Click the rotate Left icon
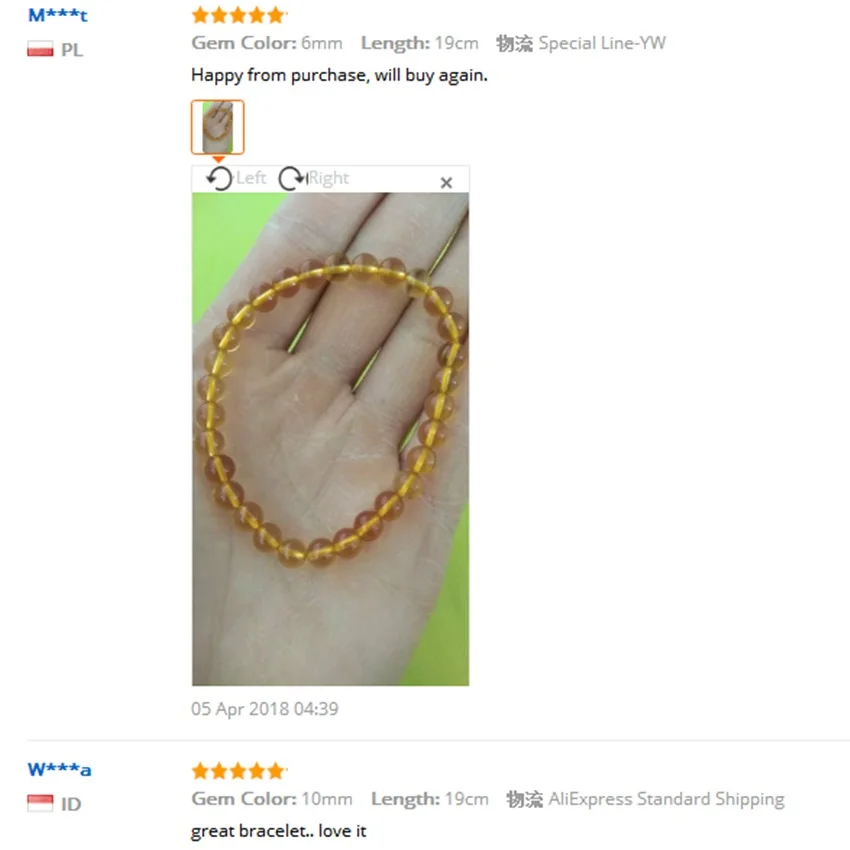Image resolution: width=850 pixels, height=850 pixels. [220, 178]
